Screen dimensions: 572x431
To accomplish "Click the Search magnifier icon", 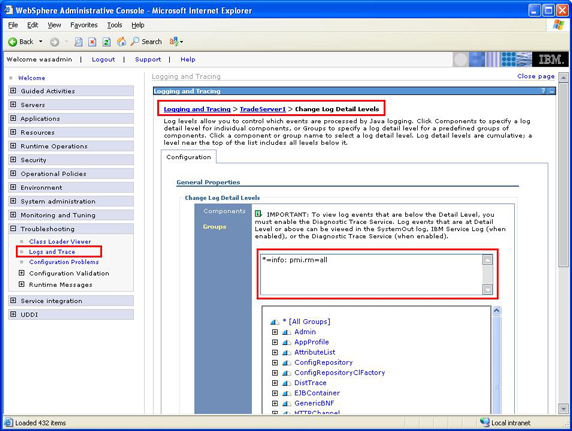I will tap(135, 41).
